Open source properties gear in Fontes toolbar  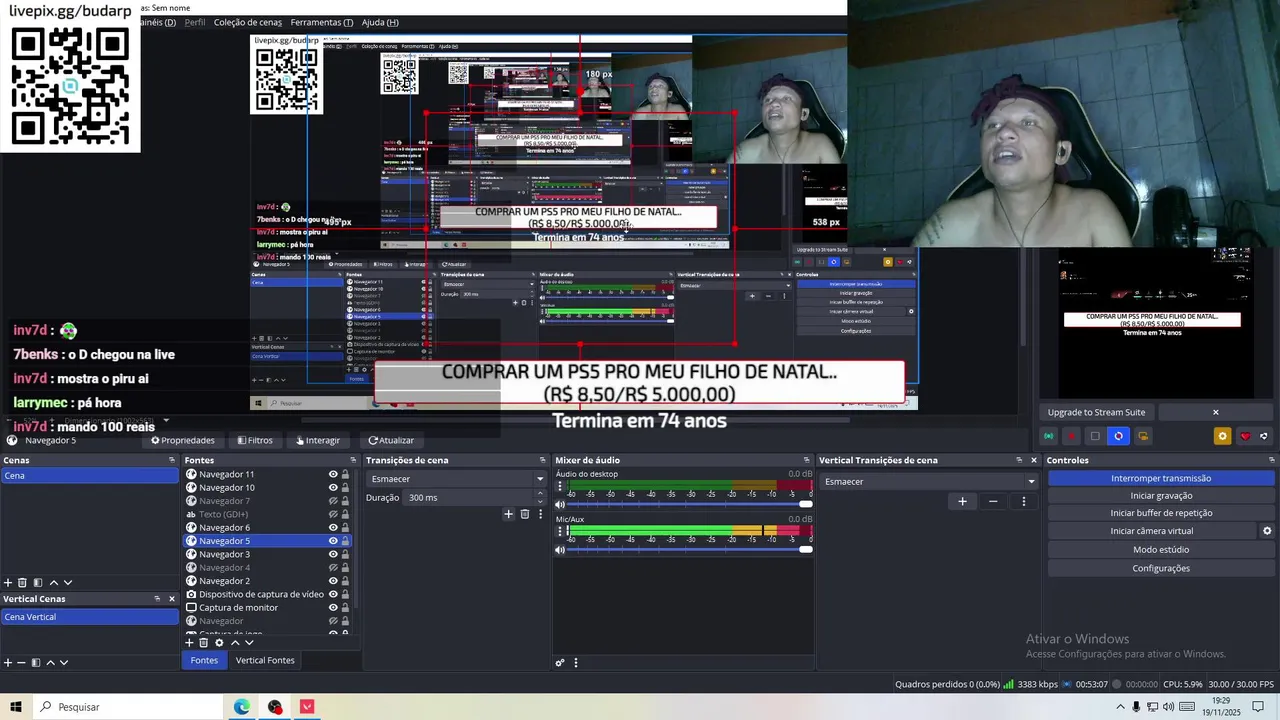click(219, 642)
